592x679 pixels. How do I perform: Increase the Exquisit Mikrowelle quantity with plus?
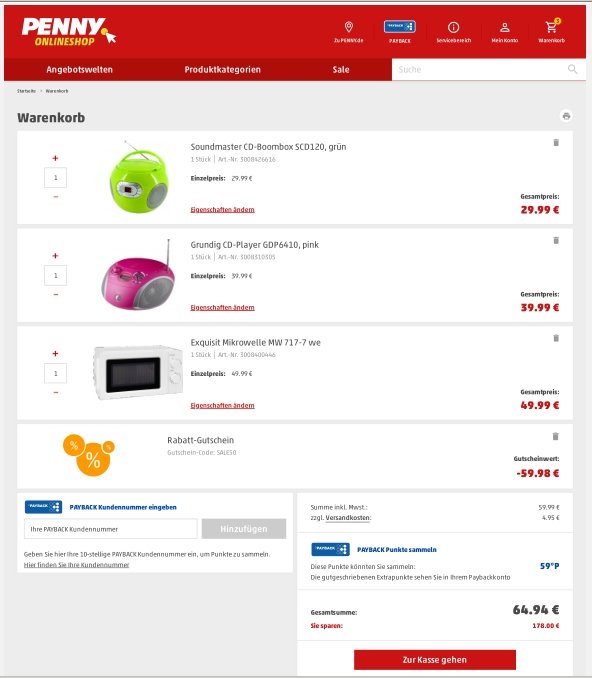coord(55,354)
